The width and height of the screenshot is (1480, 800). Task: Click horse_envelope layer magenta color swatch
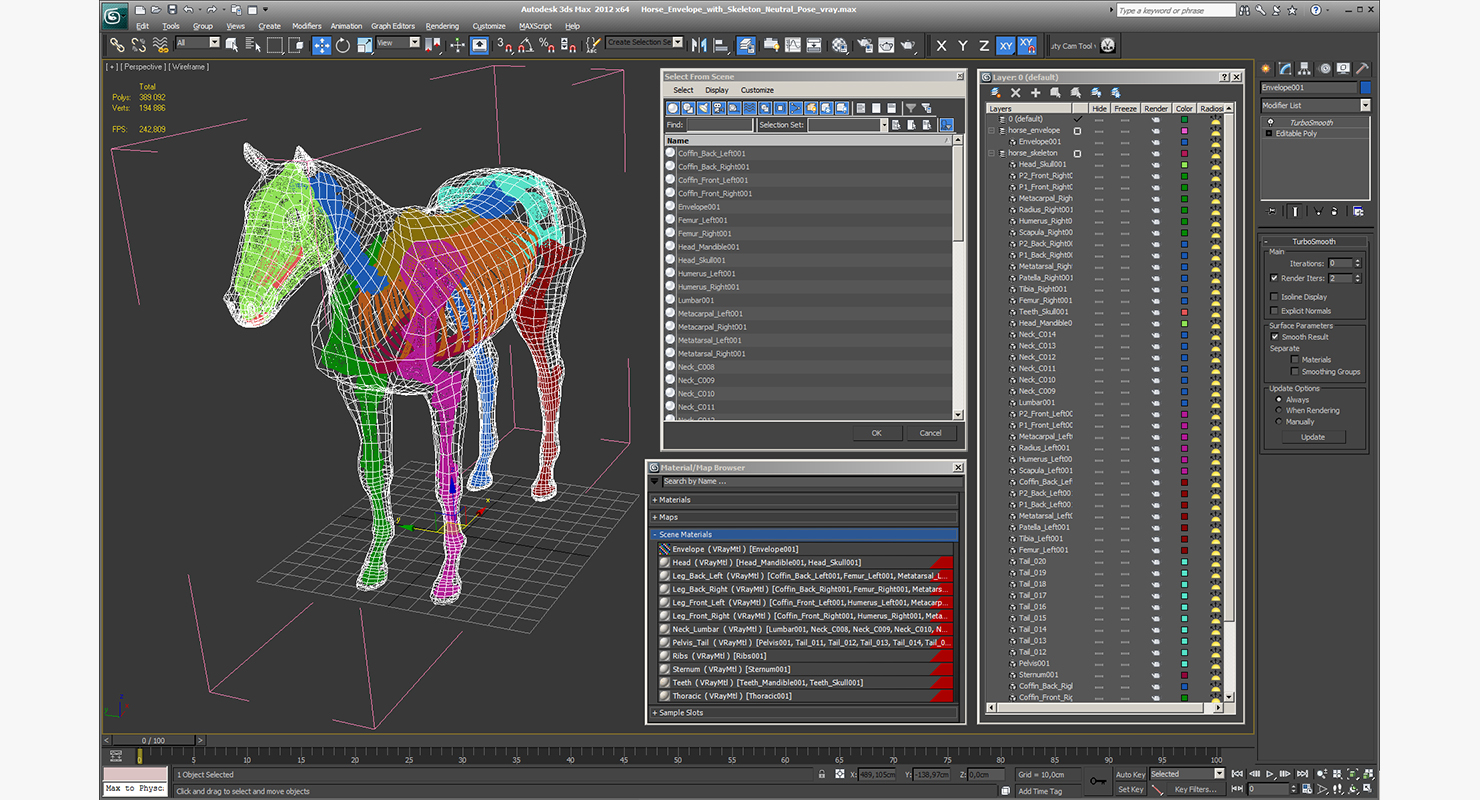[1184, 131]
